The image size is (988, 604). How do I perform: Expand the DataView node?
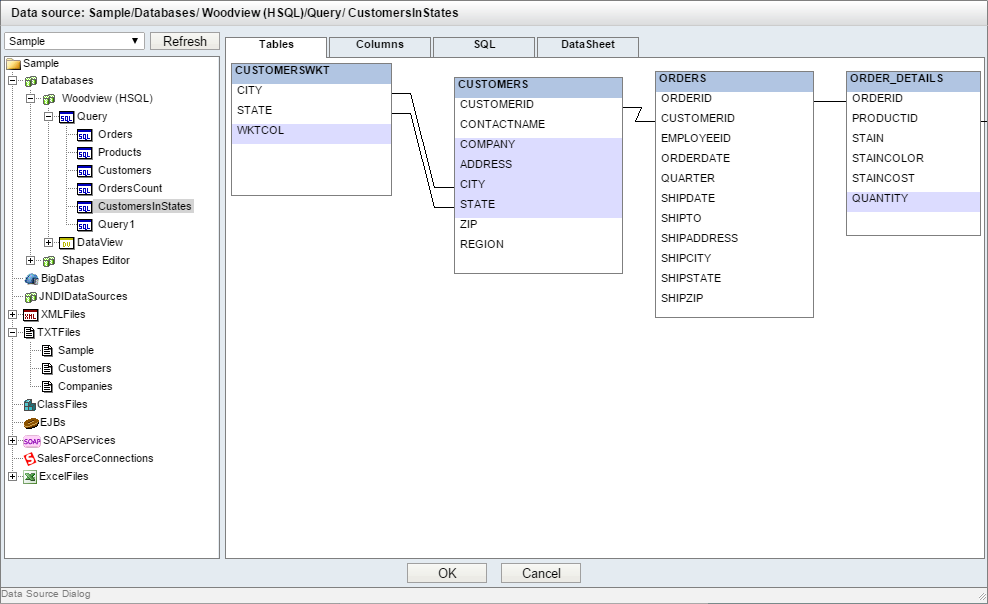(49, 242)
